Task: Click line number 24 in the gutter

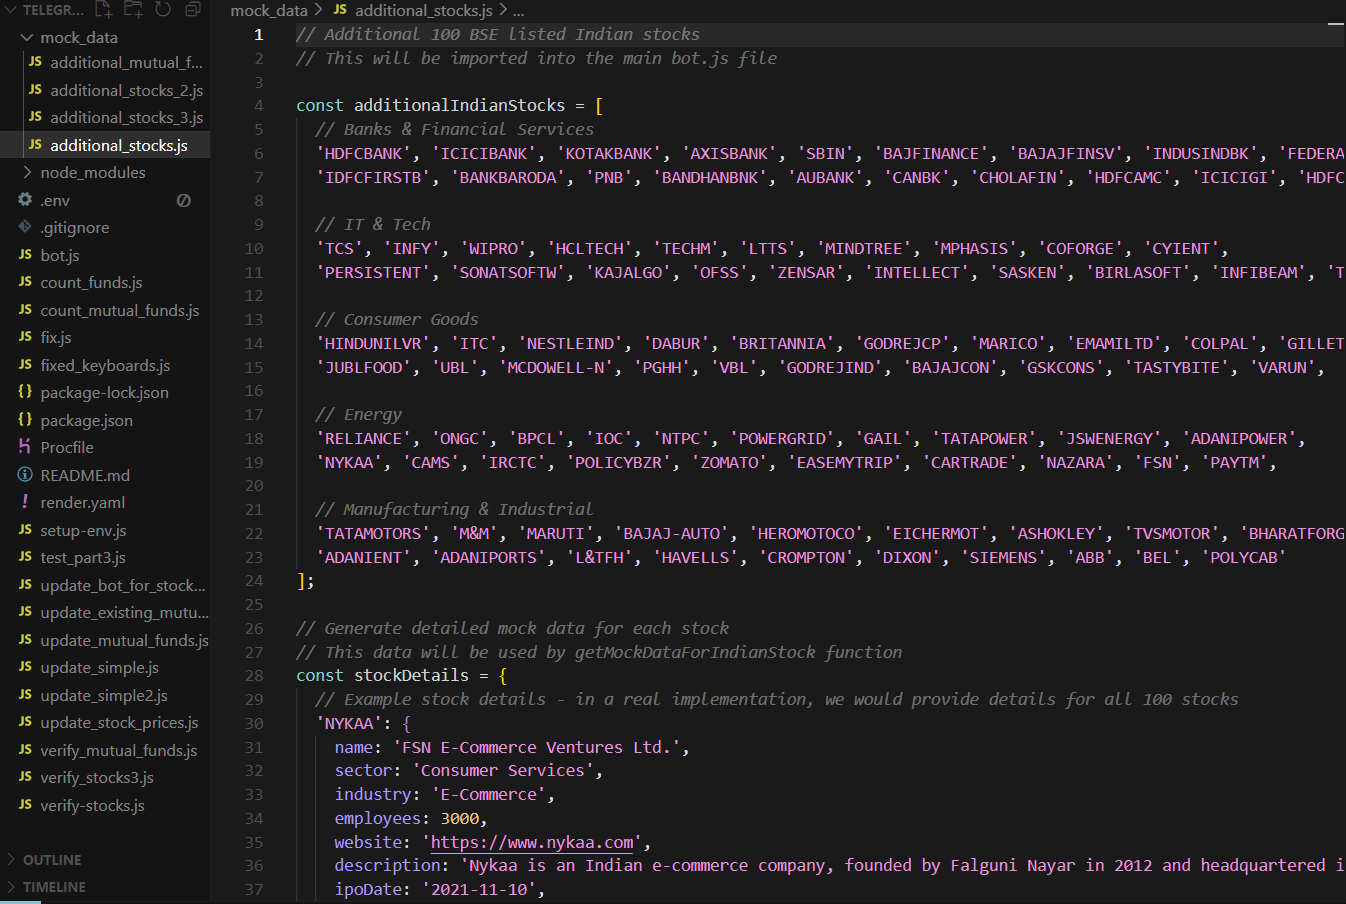Action: pos(254,580)
